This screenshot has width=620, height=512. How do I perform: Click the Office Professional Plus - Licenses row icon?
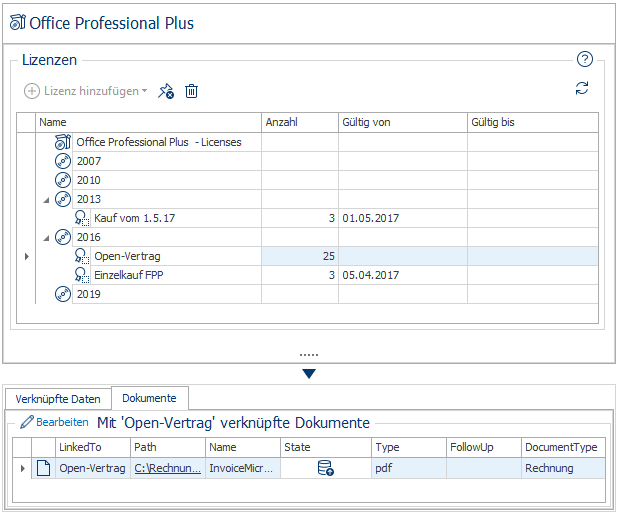[x=63, y=142]
